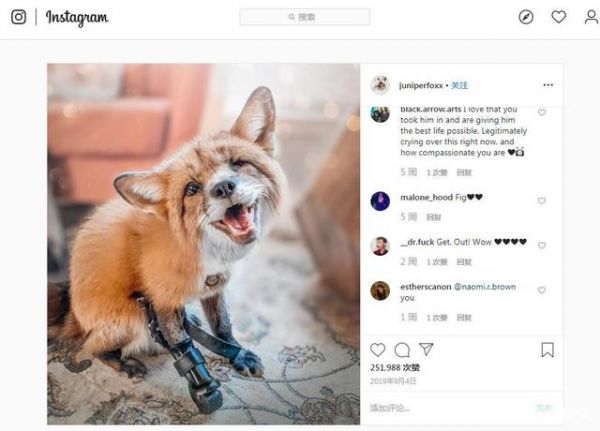Open the activity heart icon in header

[559, 17]
